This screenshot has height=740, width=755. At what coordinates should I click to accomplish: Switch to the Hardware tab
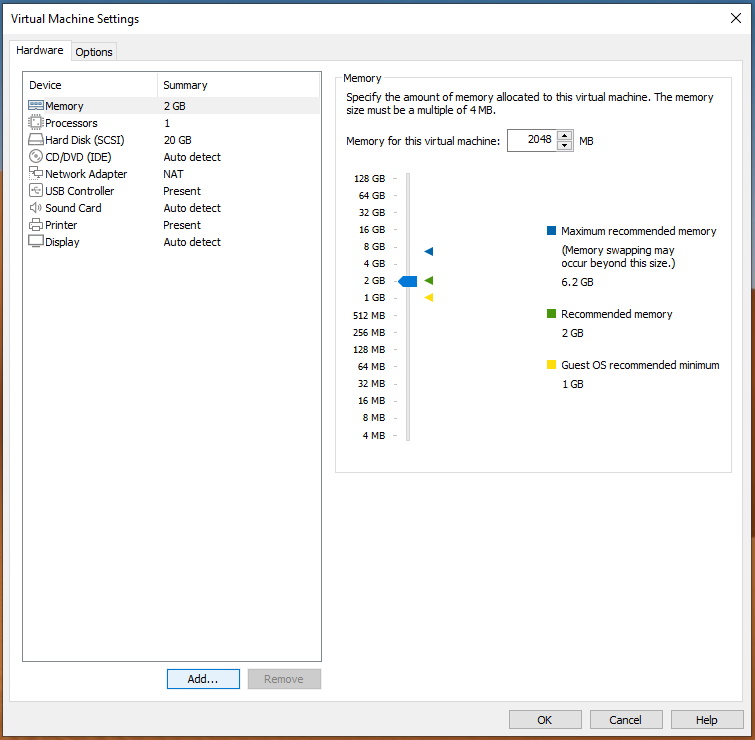(x=39, y=50)
